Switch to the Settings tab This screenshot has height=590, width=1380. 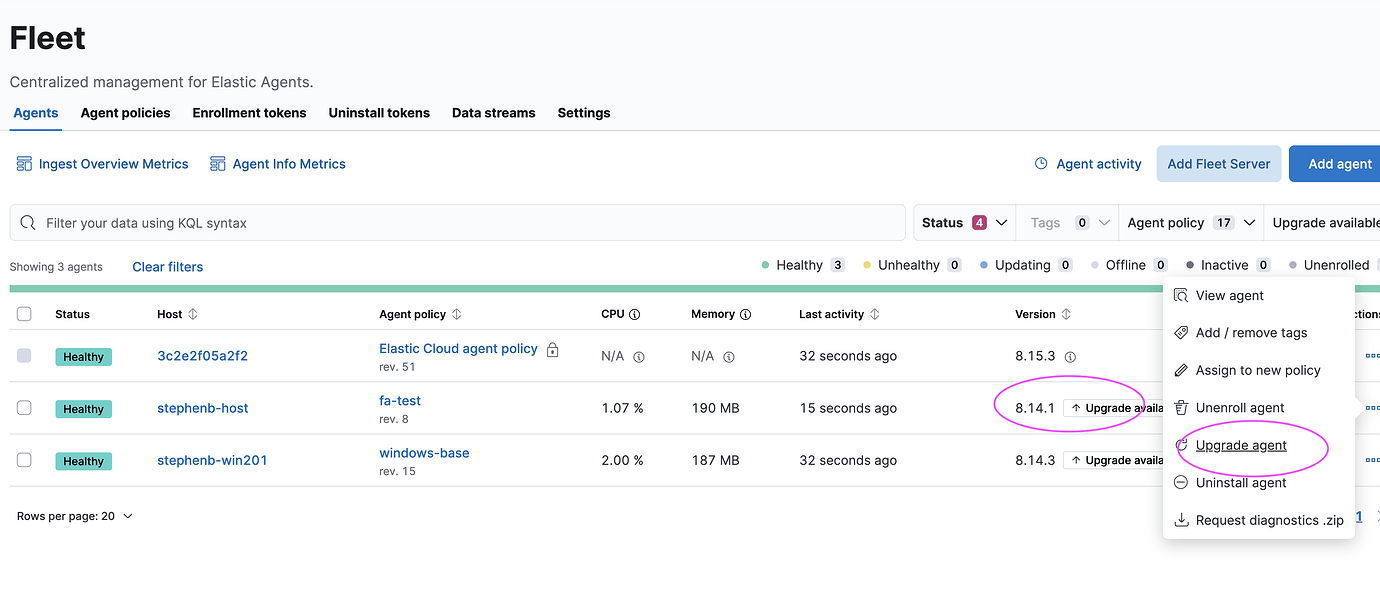(x=583, y=113)
